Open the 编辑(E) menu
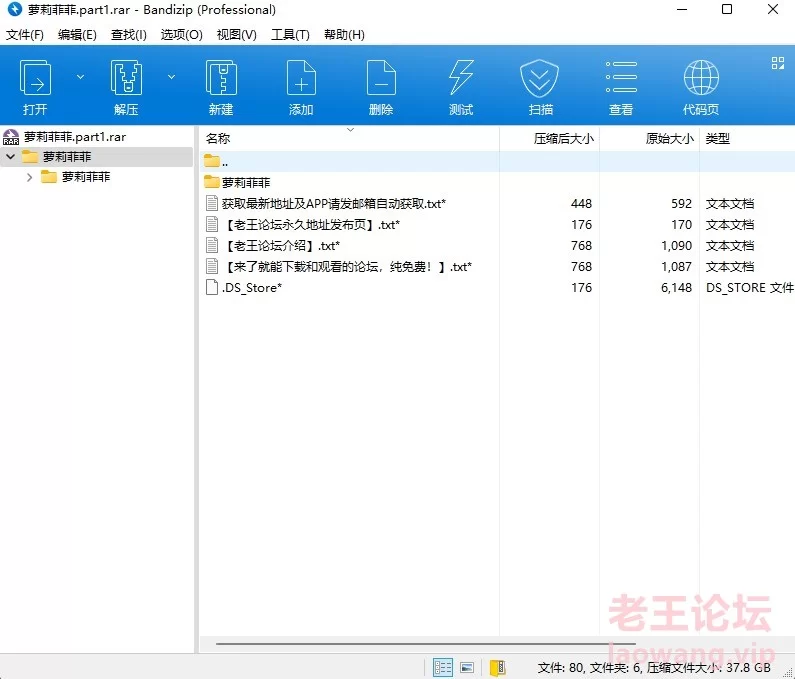The width and height of the screenshot is (795, 679). (77, 34)
